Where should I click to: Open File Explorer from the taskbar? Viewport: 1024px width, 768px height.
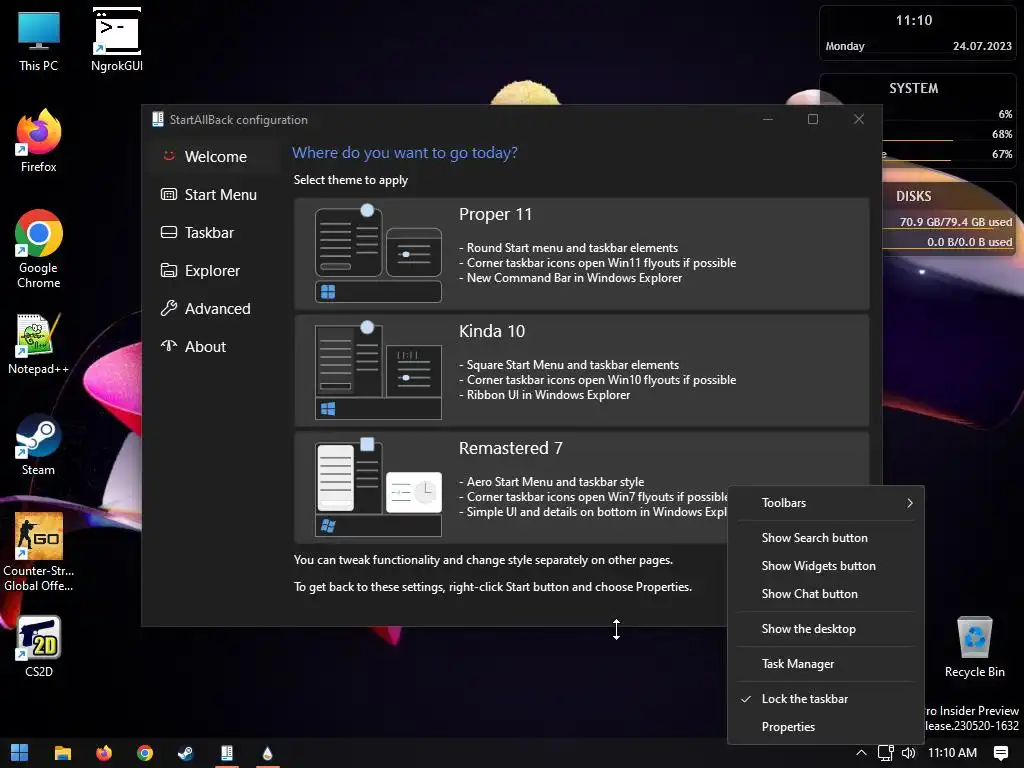click(63, 753)
